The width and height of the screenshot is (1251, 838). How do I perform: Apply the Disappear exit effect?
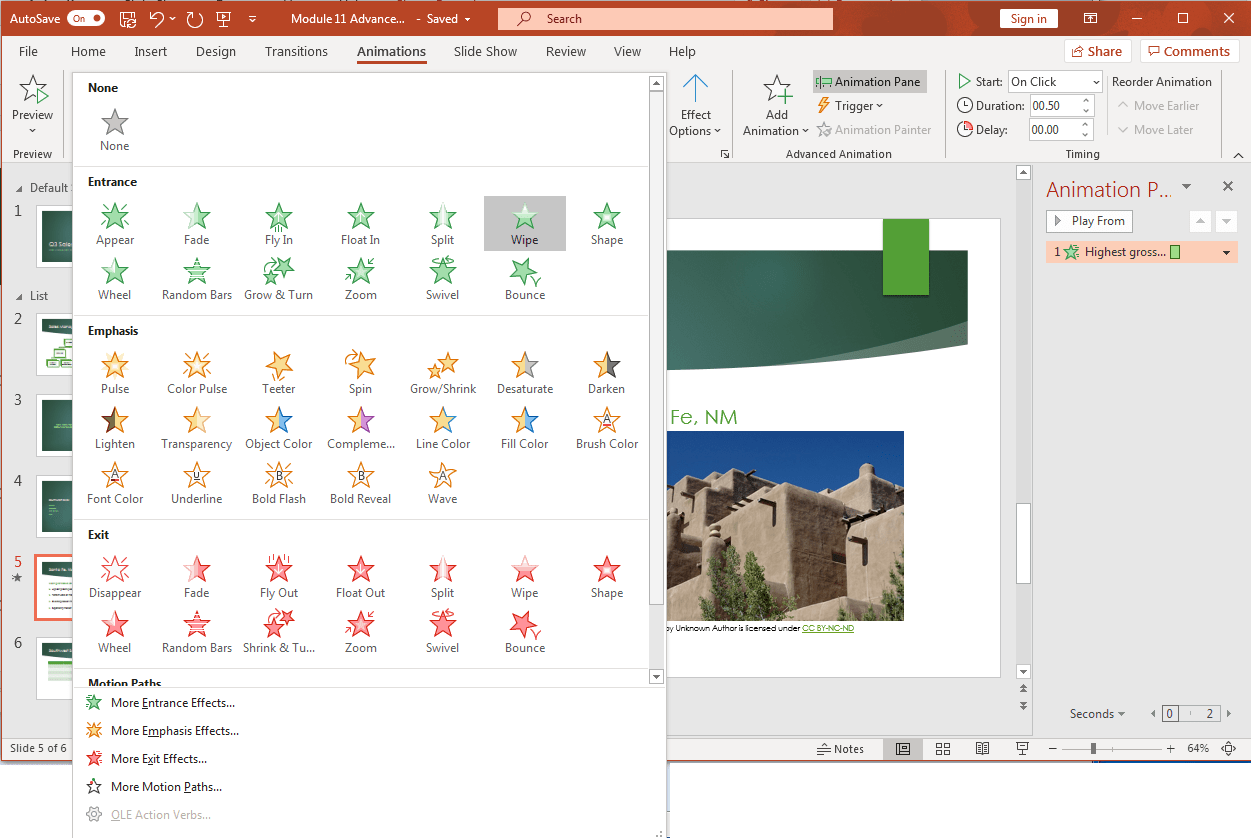pyautogui.click(x=115, y=577)
